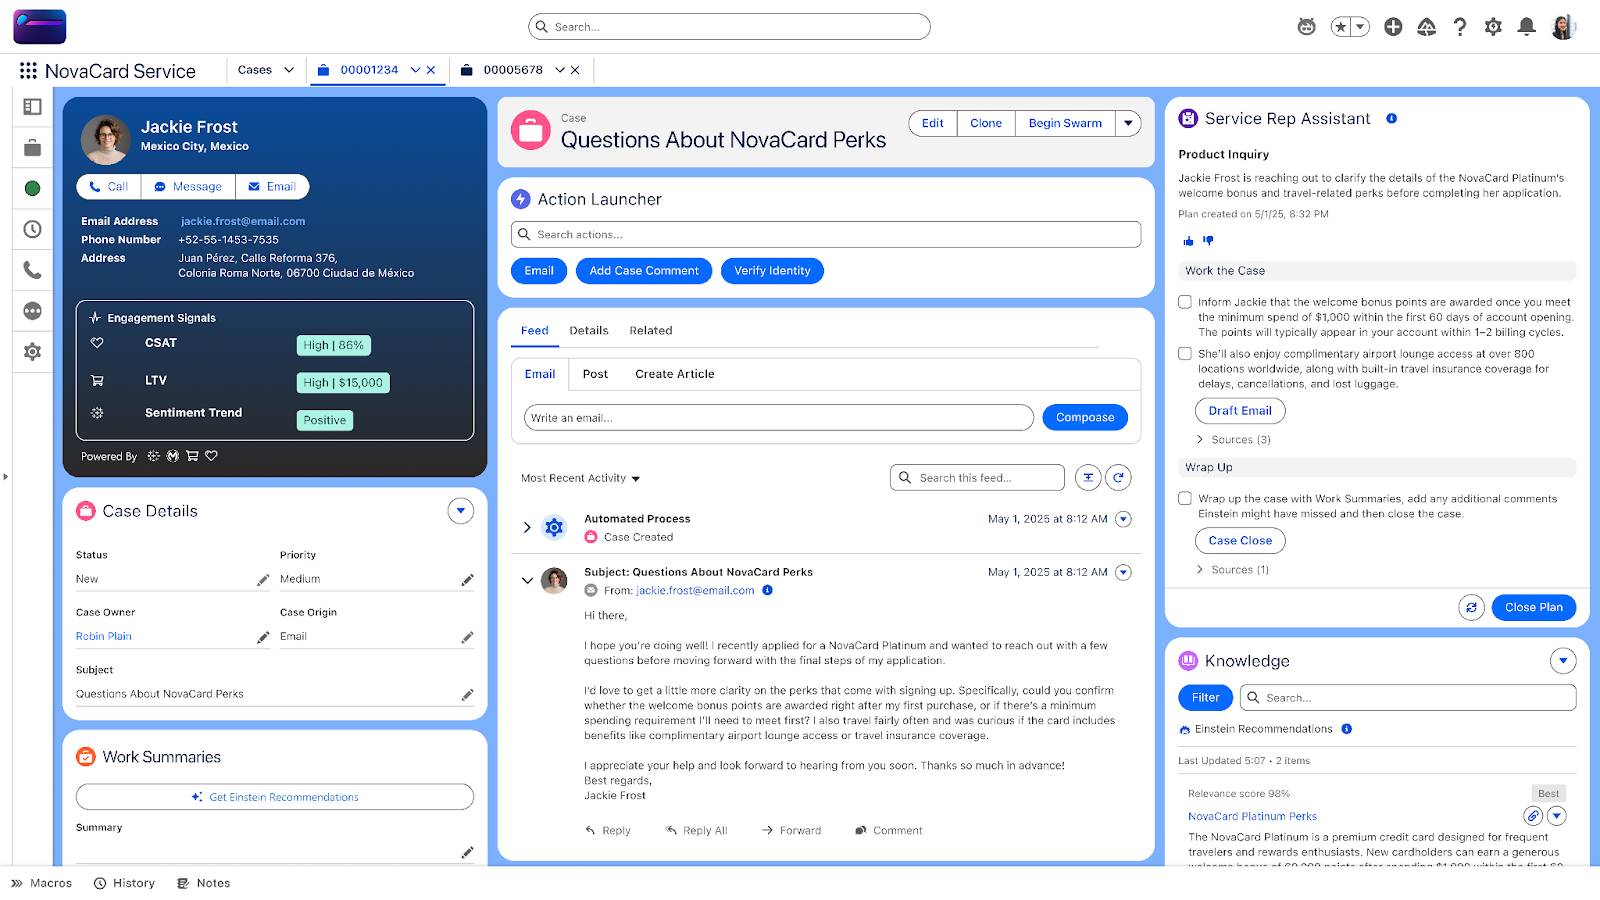Switch to case tab 00005678

(513, 70)
